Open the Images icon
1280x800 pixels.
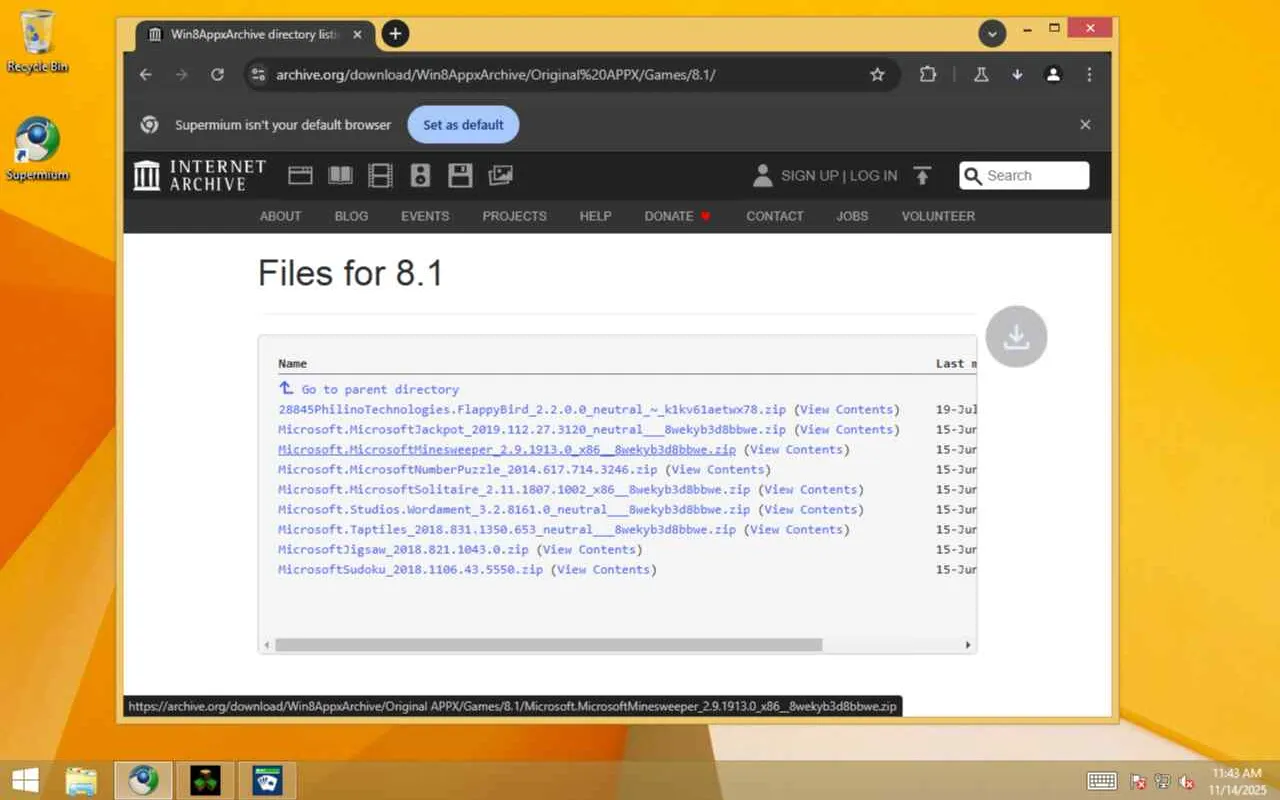click(500, 176)
